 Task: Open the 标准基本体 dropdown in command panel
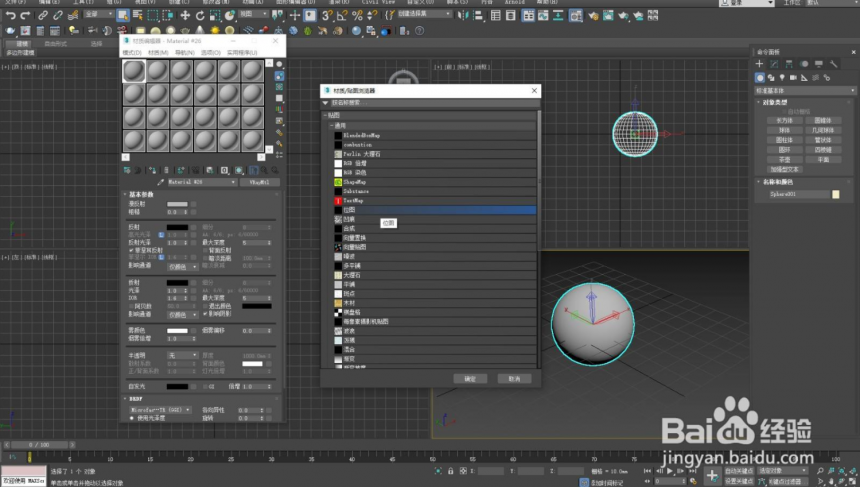point(805,90)
